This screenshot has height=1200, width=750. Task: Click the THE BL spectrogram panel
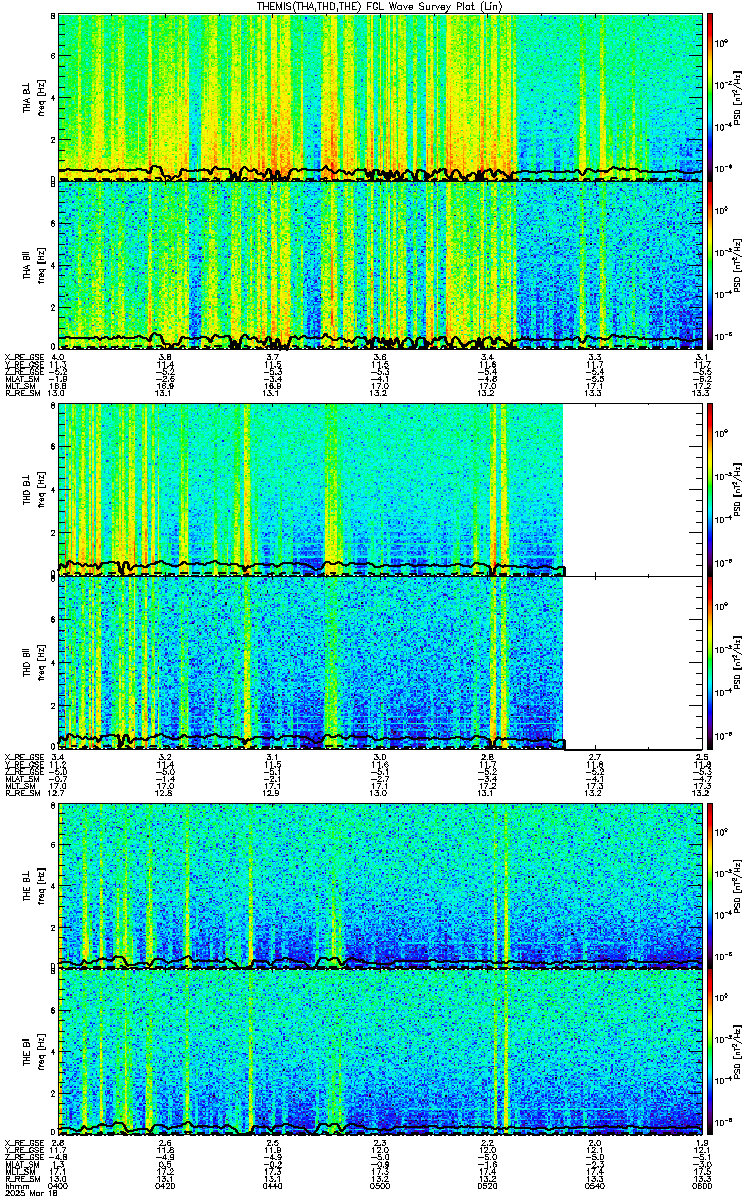click(x=380, y=885)
